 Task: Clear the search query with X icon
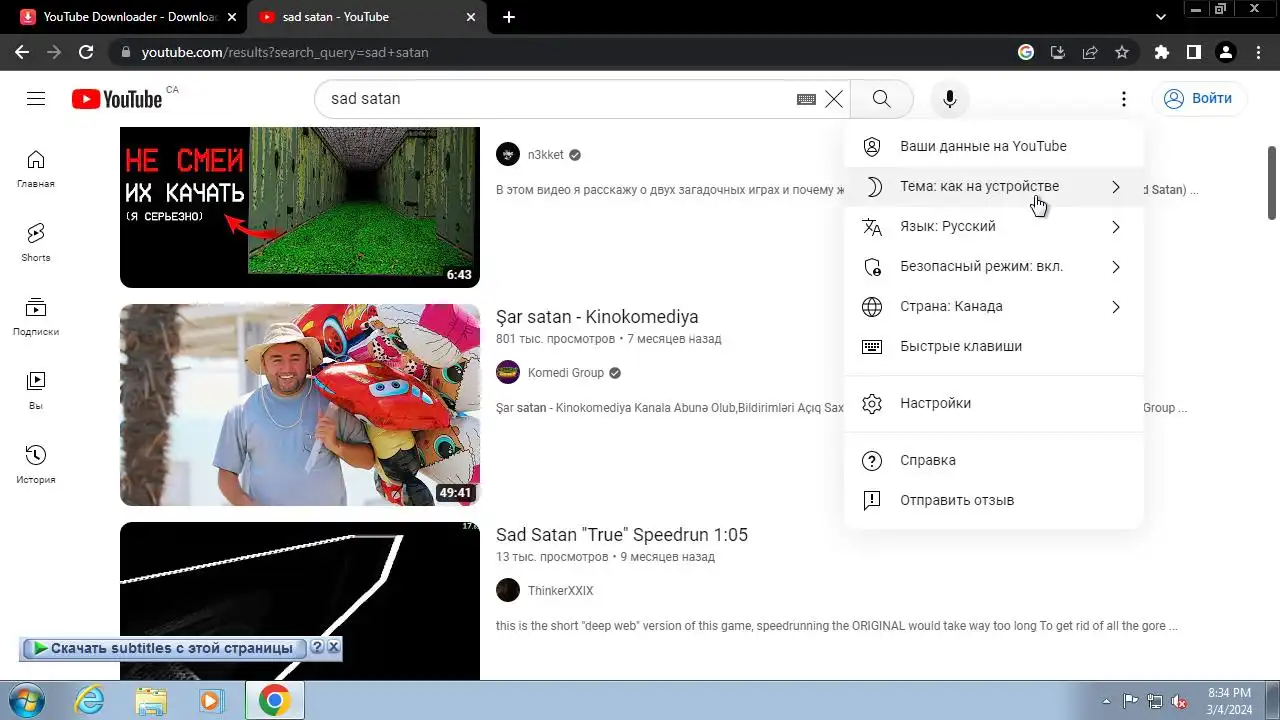click(x=834, y=99)
